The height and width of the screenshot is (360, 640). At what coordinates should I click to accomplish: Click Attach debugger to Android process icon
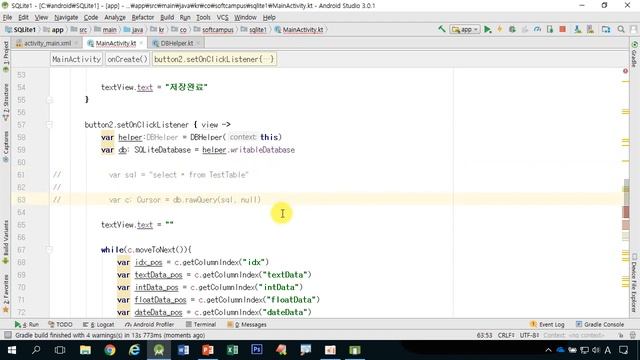pyautogui.click(x=550, y=29)
